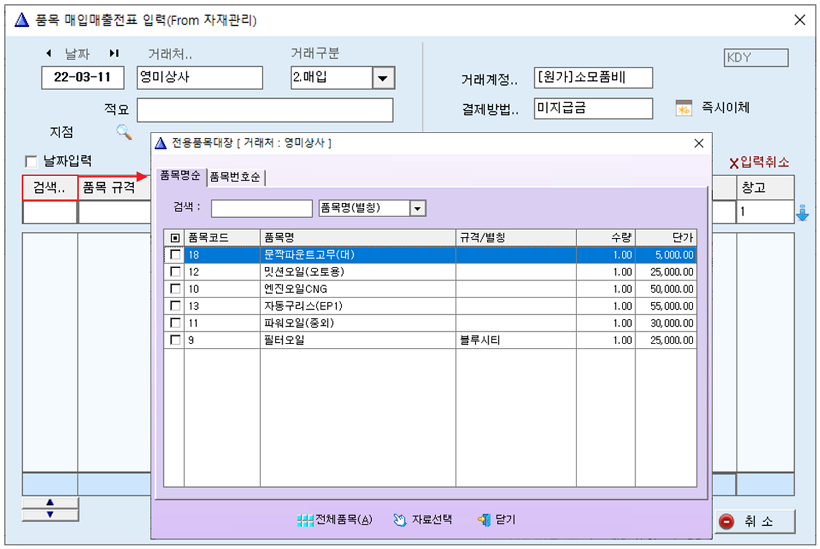Screen dimensions: 820x549
Task: Click the 결제방법.. label
Action: point(490,109)
